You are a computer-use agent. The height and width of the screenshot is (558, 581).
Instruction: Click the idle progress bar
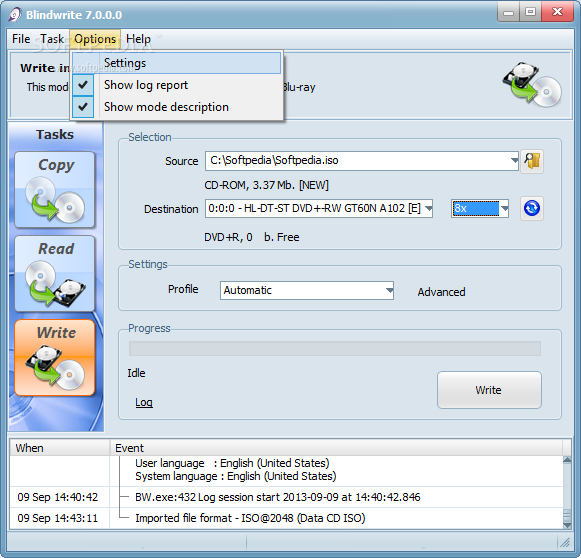(x=335, y=349)
